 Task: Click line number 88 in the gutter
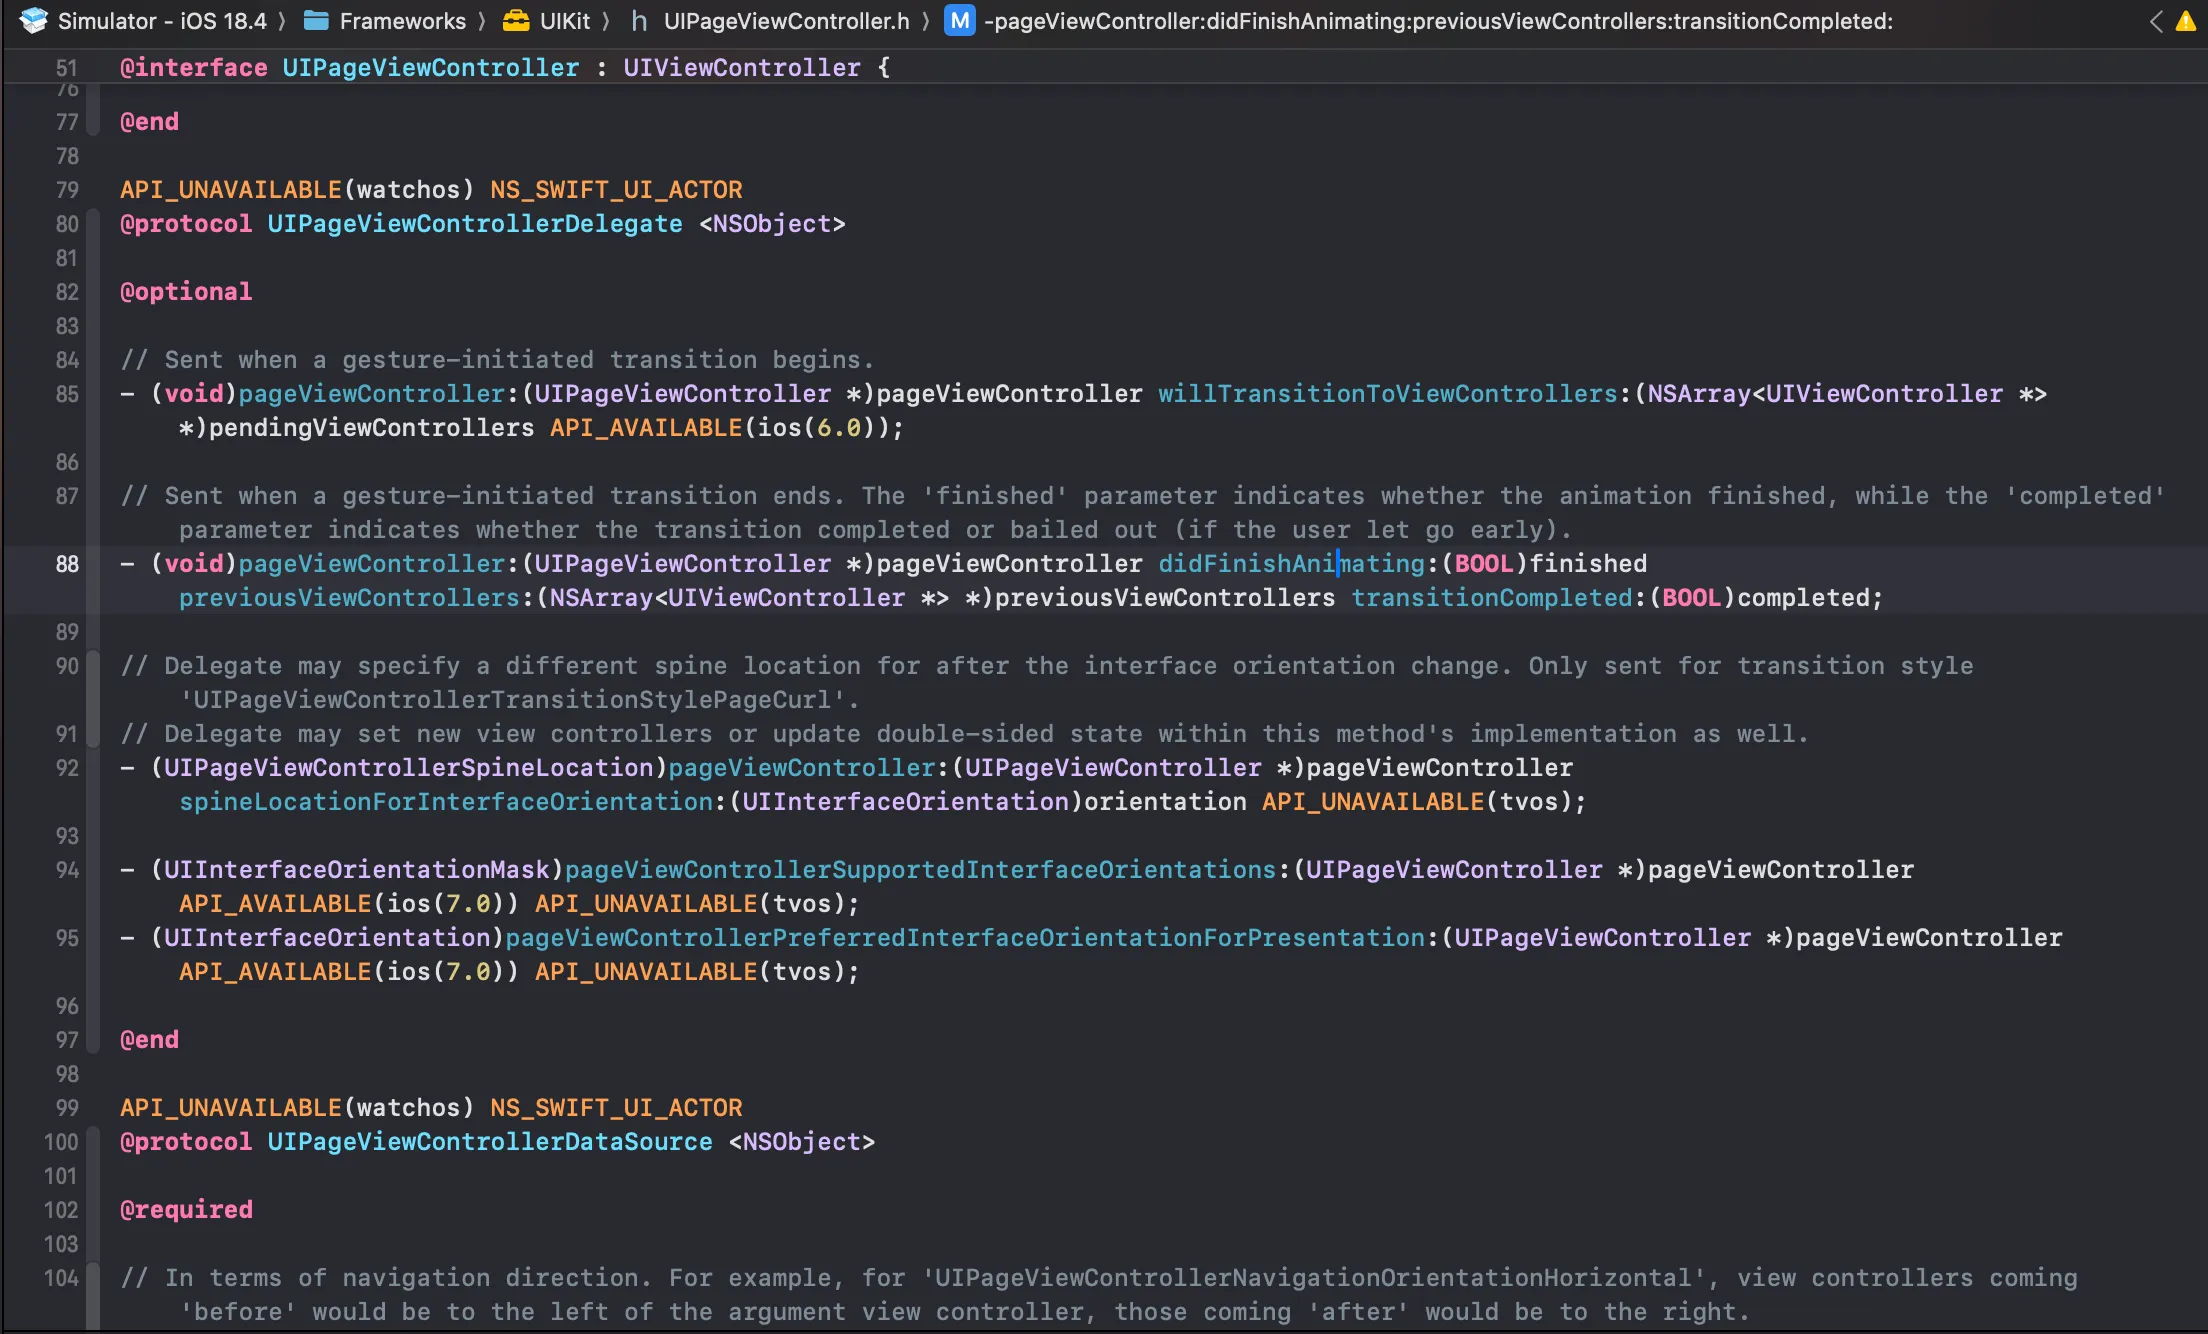[66, 564]
